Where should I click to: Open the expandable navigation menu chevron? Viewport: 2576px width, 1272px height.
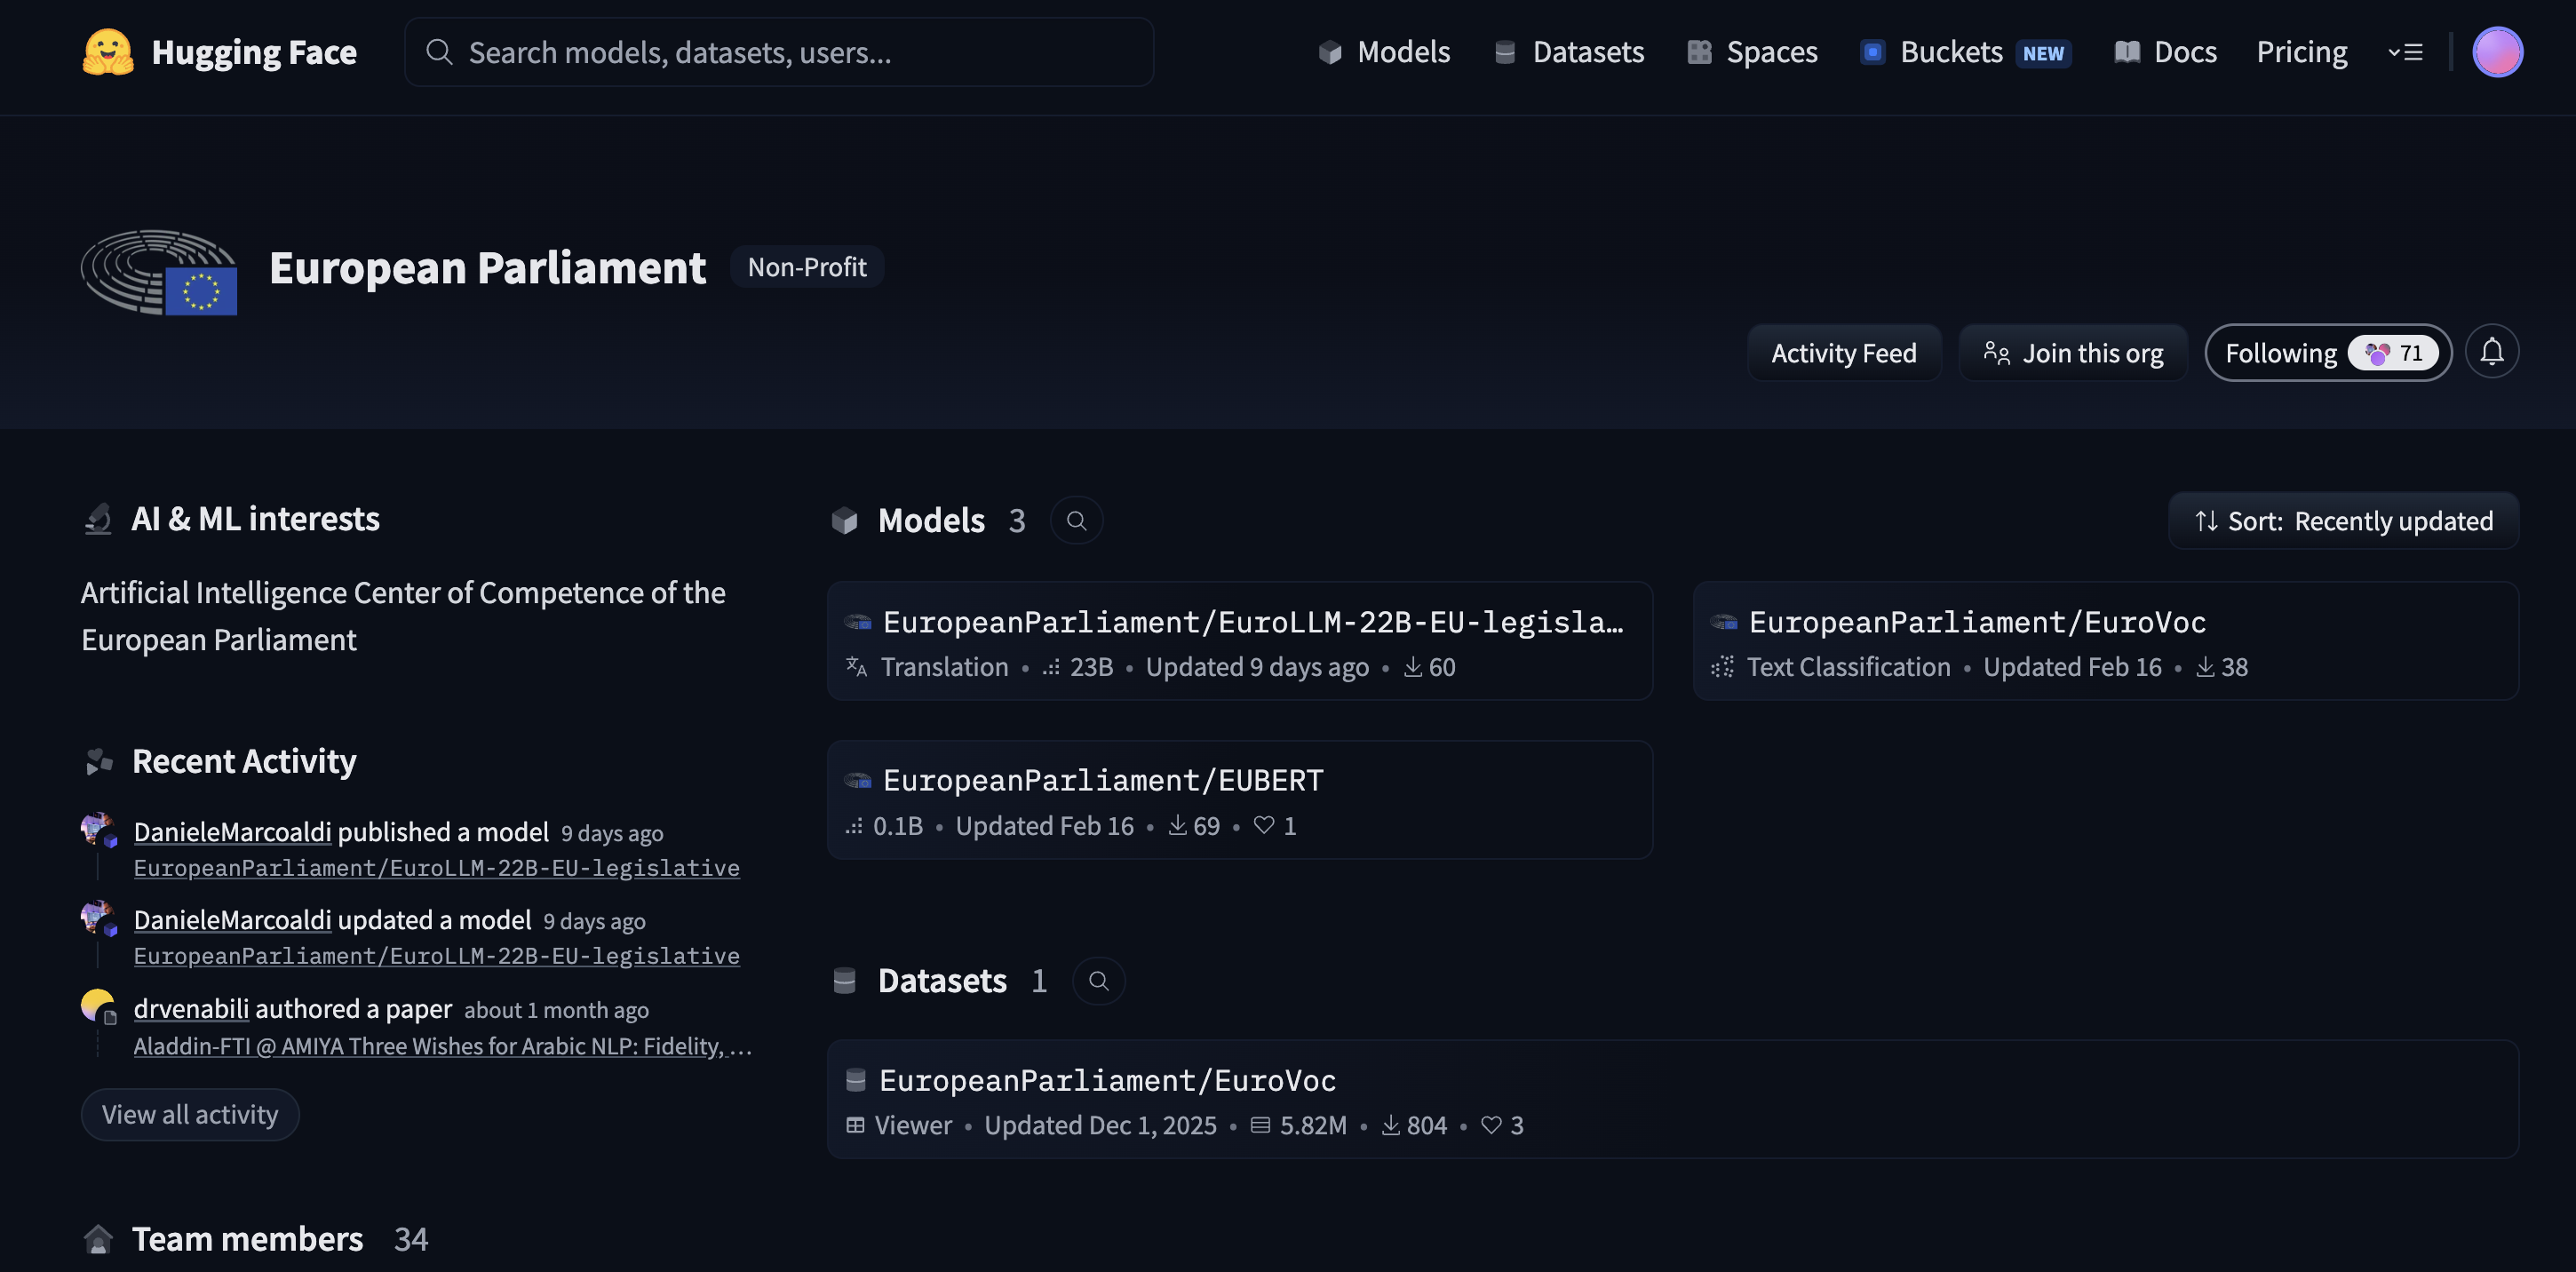coord(2405,52)
